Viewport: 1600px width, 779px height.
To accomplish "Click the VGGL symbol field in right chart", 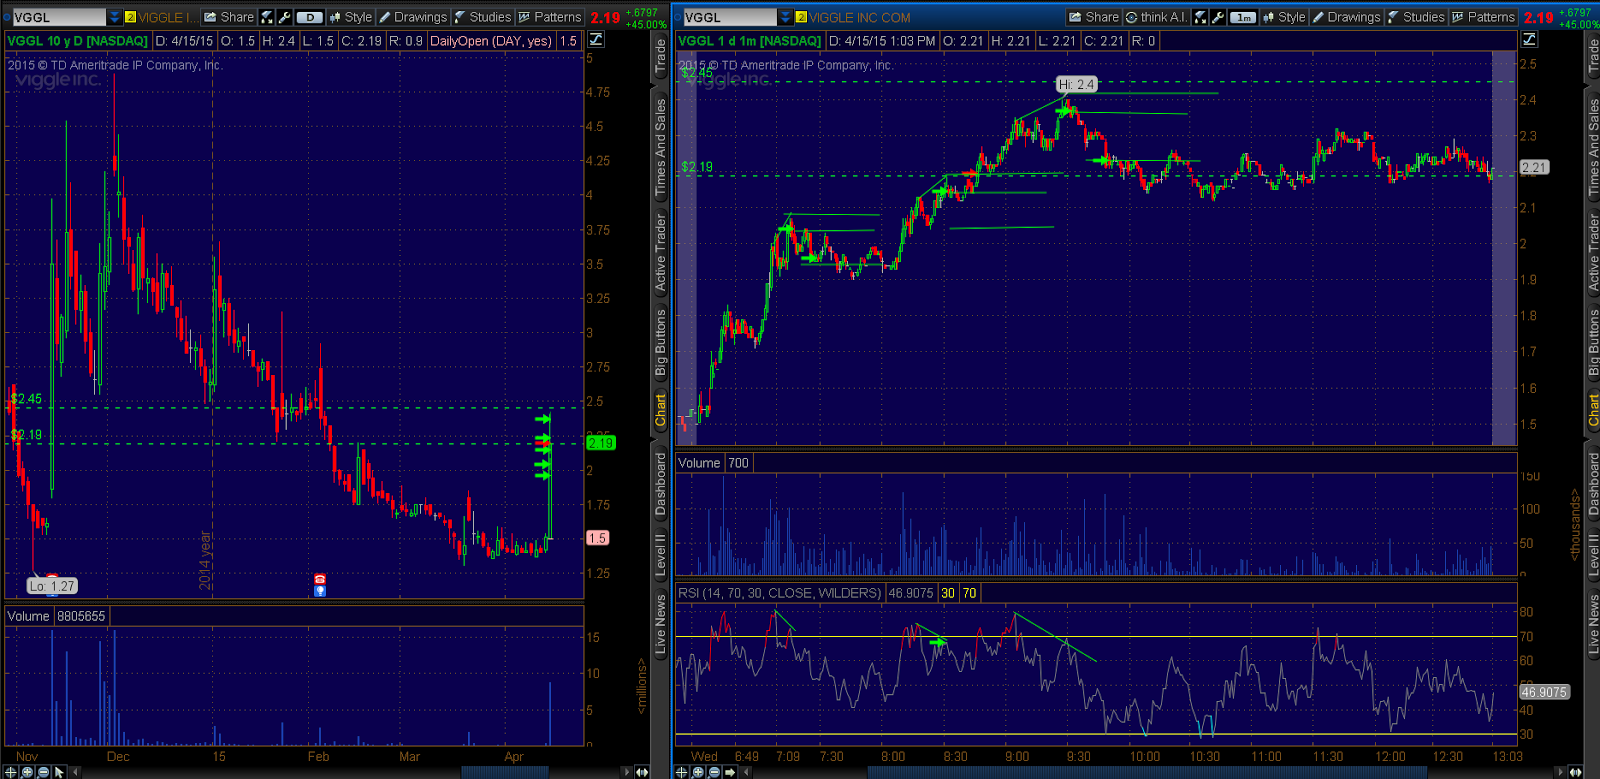I will [x=729, y=17].
